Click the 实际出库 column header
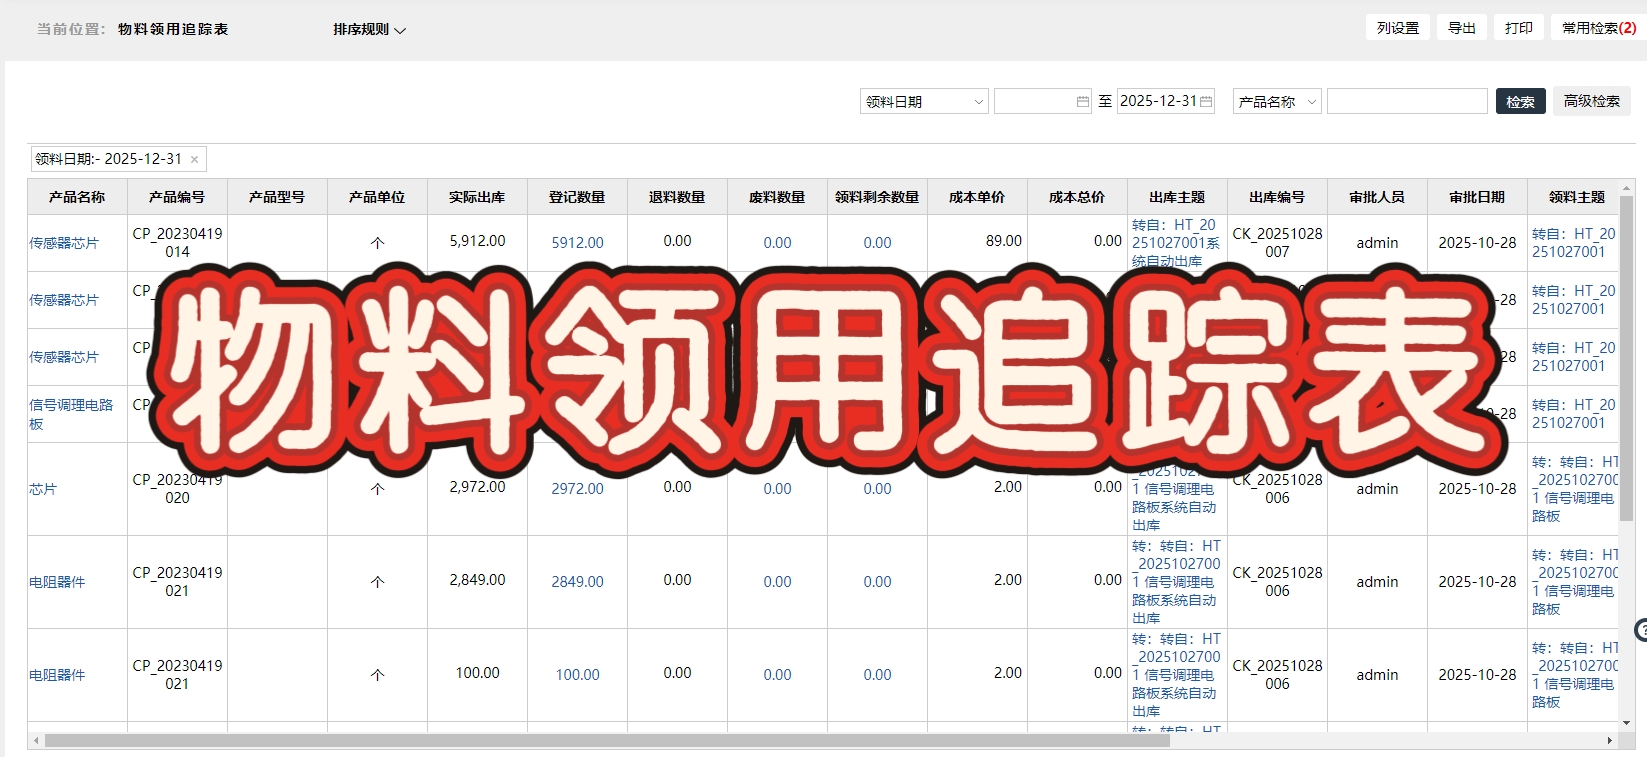Image resolution: width=1647 pixels, height=757 pixels. [x=477, y=197]
